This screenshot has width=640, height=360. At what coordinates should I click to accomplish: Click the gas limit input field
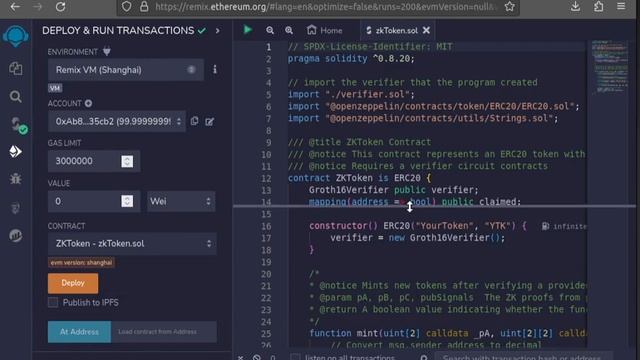point(94,161)
